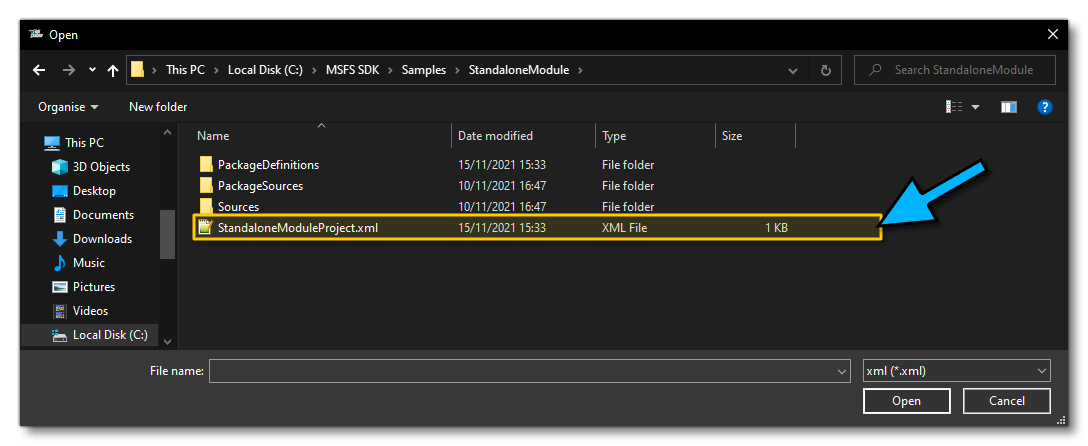Open Desktop in sidebar
Image resolution: width=1088 pixels, height=446 pixels.
point(94,191)
